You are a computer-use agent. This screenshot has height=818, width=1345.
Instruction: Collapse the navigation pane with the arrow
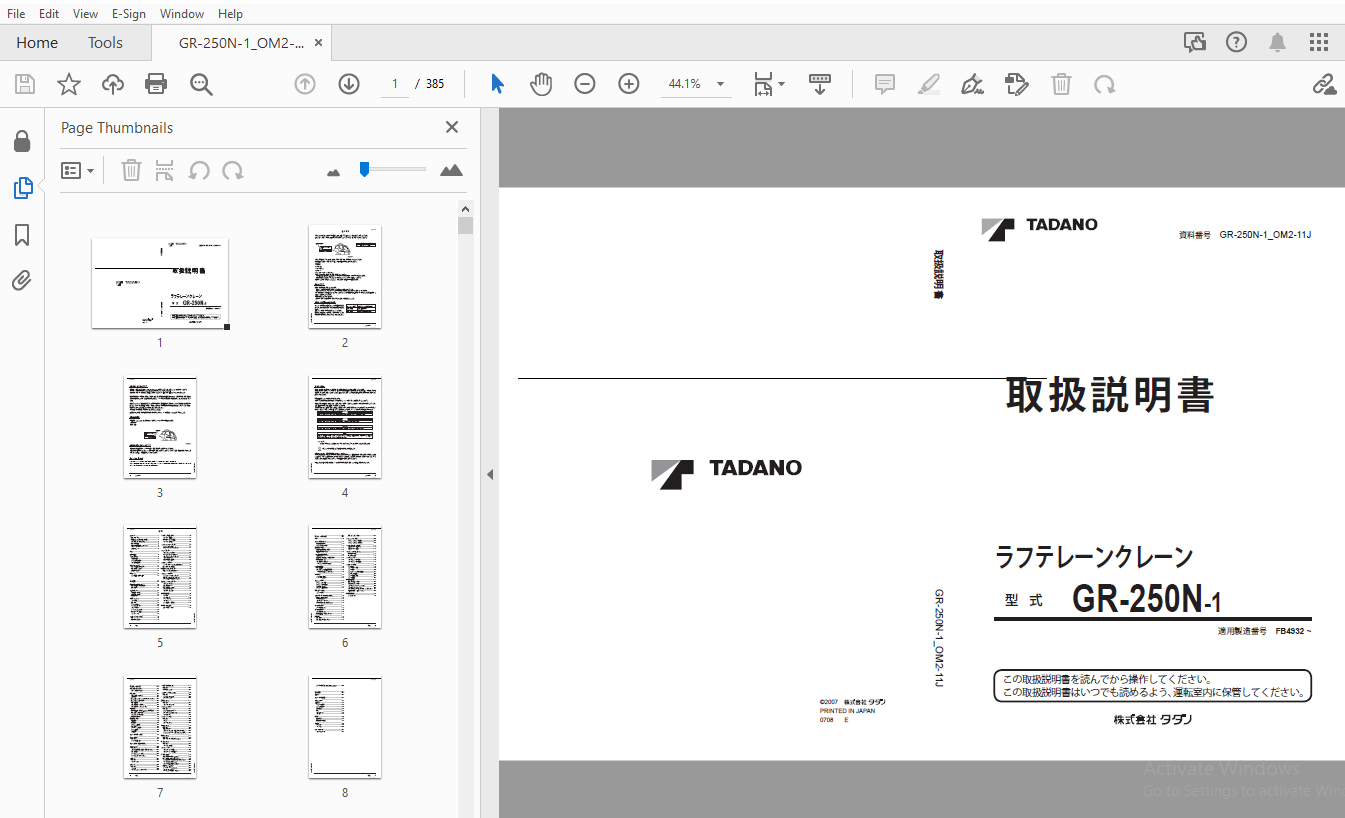pyautogui.click(x=490, y=474)
